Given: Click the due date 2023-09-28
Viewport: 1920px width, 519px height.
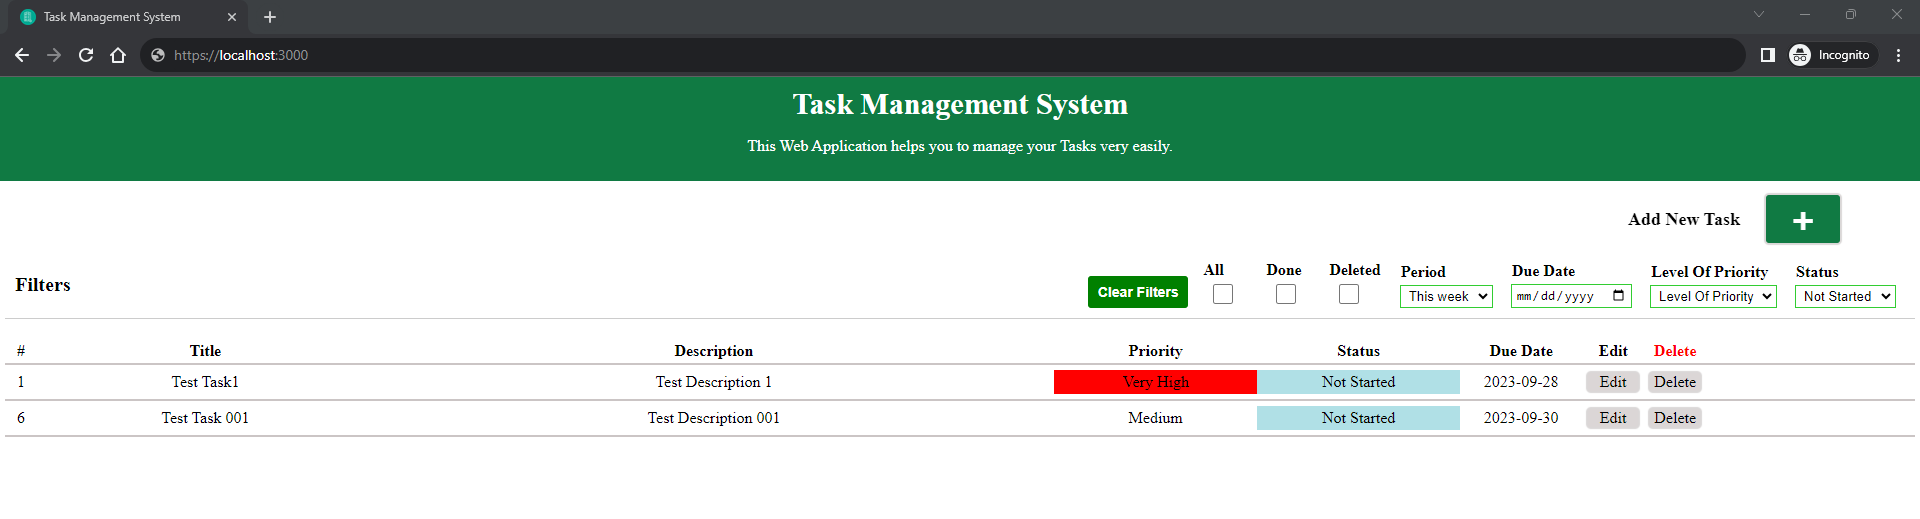Looking at the screenshot, I should coord(1520,382).
